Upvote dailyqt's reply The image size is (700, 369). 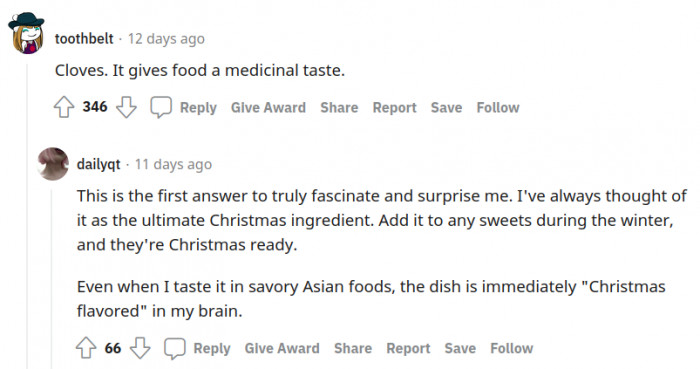(86, 348)
